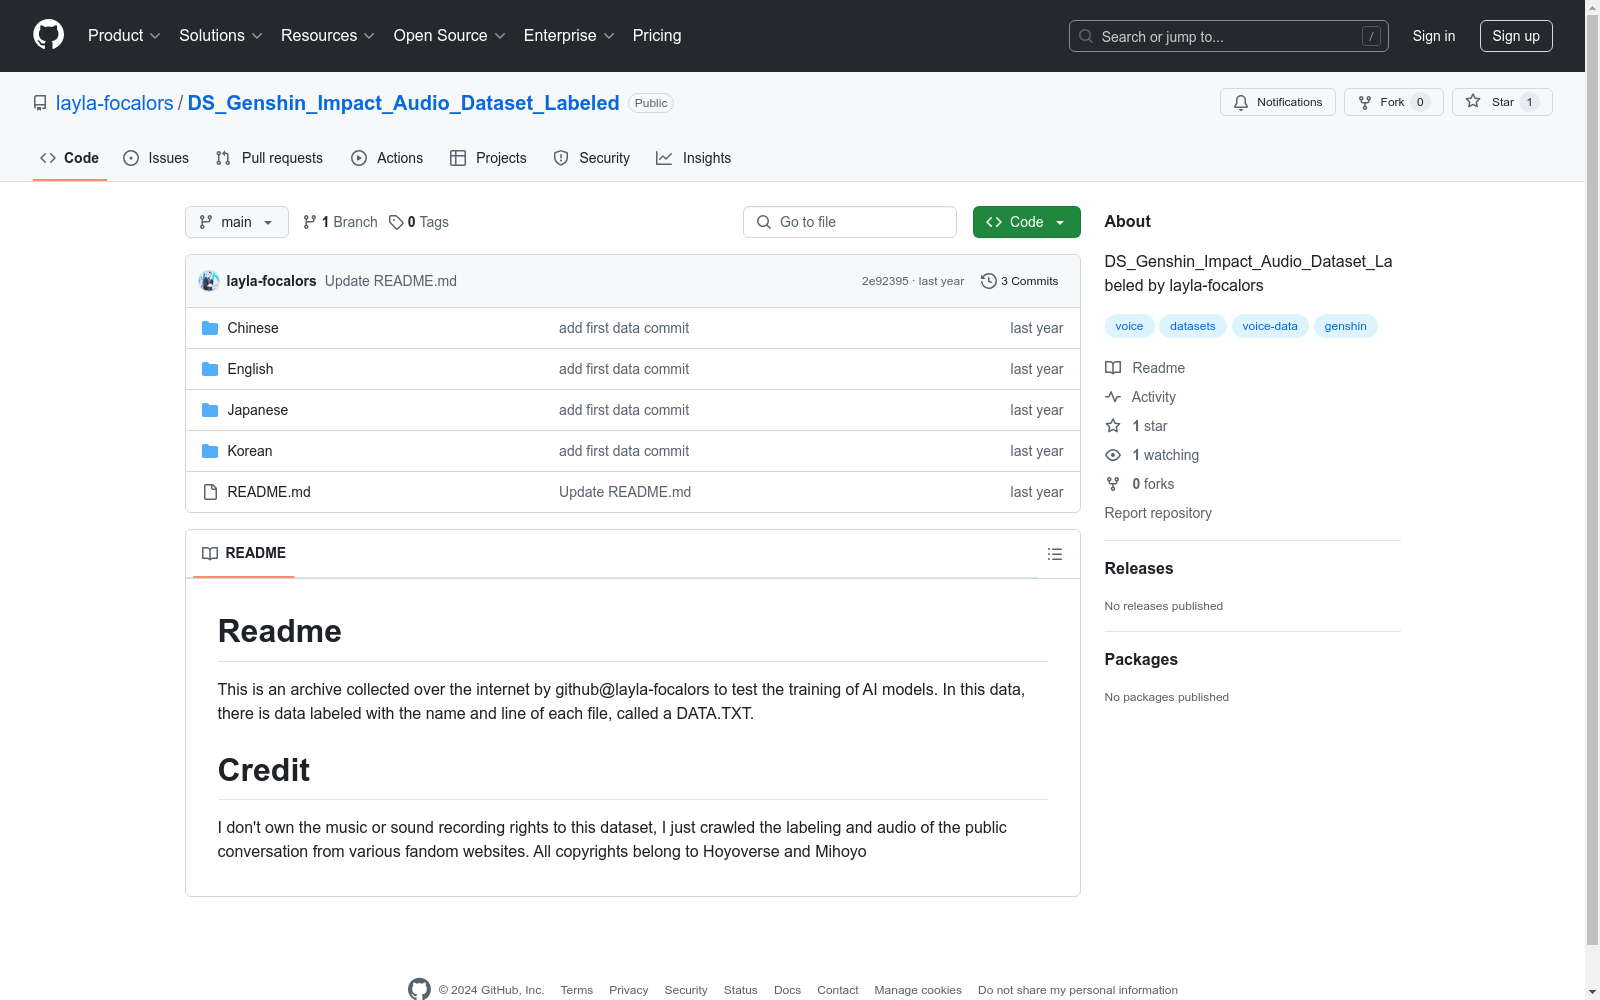Click Report repository

coord(1158,513)
